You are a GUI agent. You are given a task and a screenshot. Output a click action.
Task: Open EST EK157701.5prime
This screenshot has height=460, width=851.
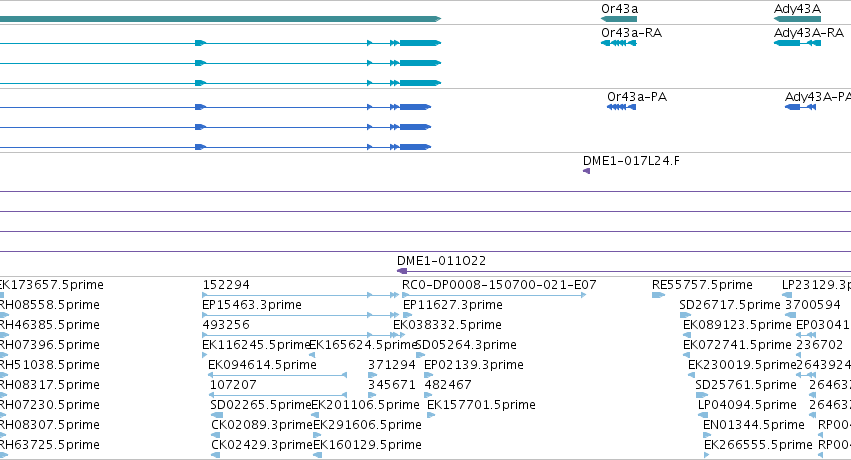click(x=481, y=405)
